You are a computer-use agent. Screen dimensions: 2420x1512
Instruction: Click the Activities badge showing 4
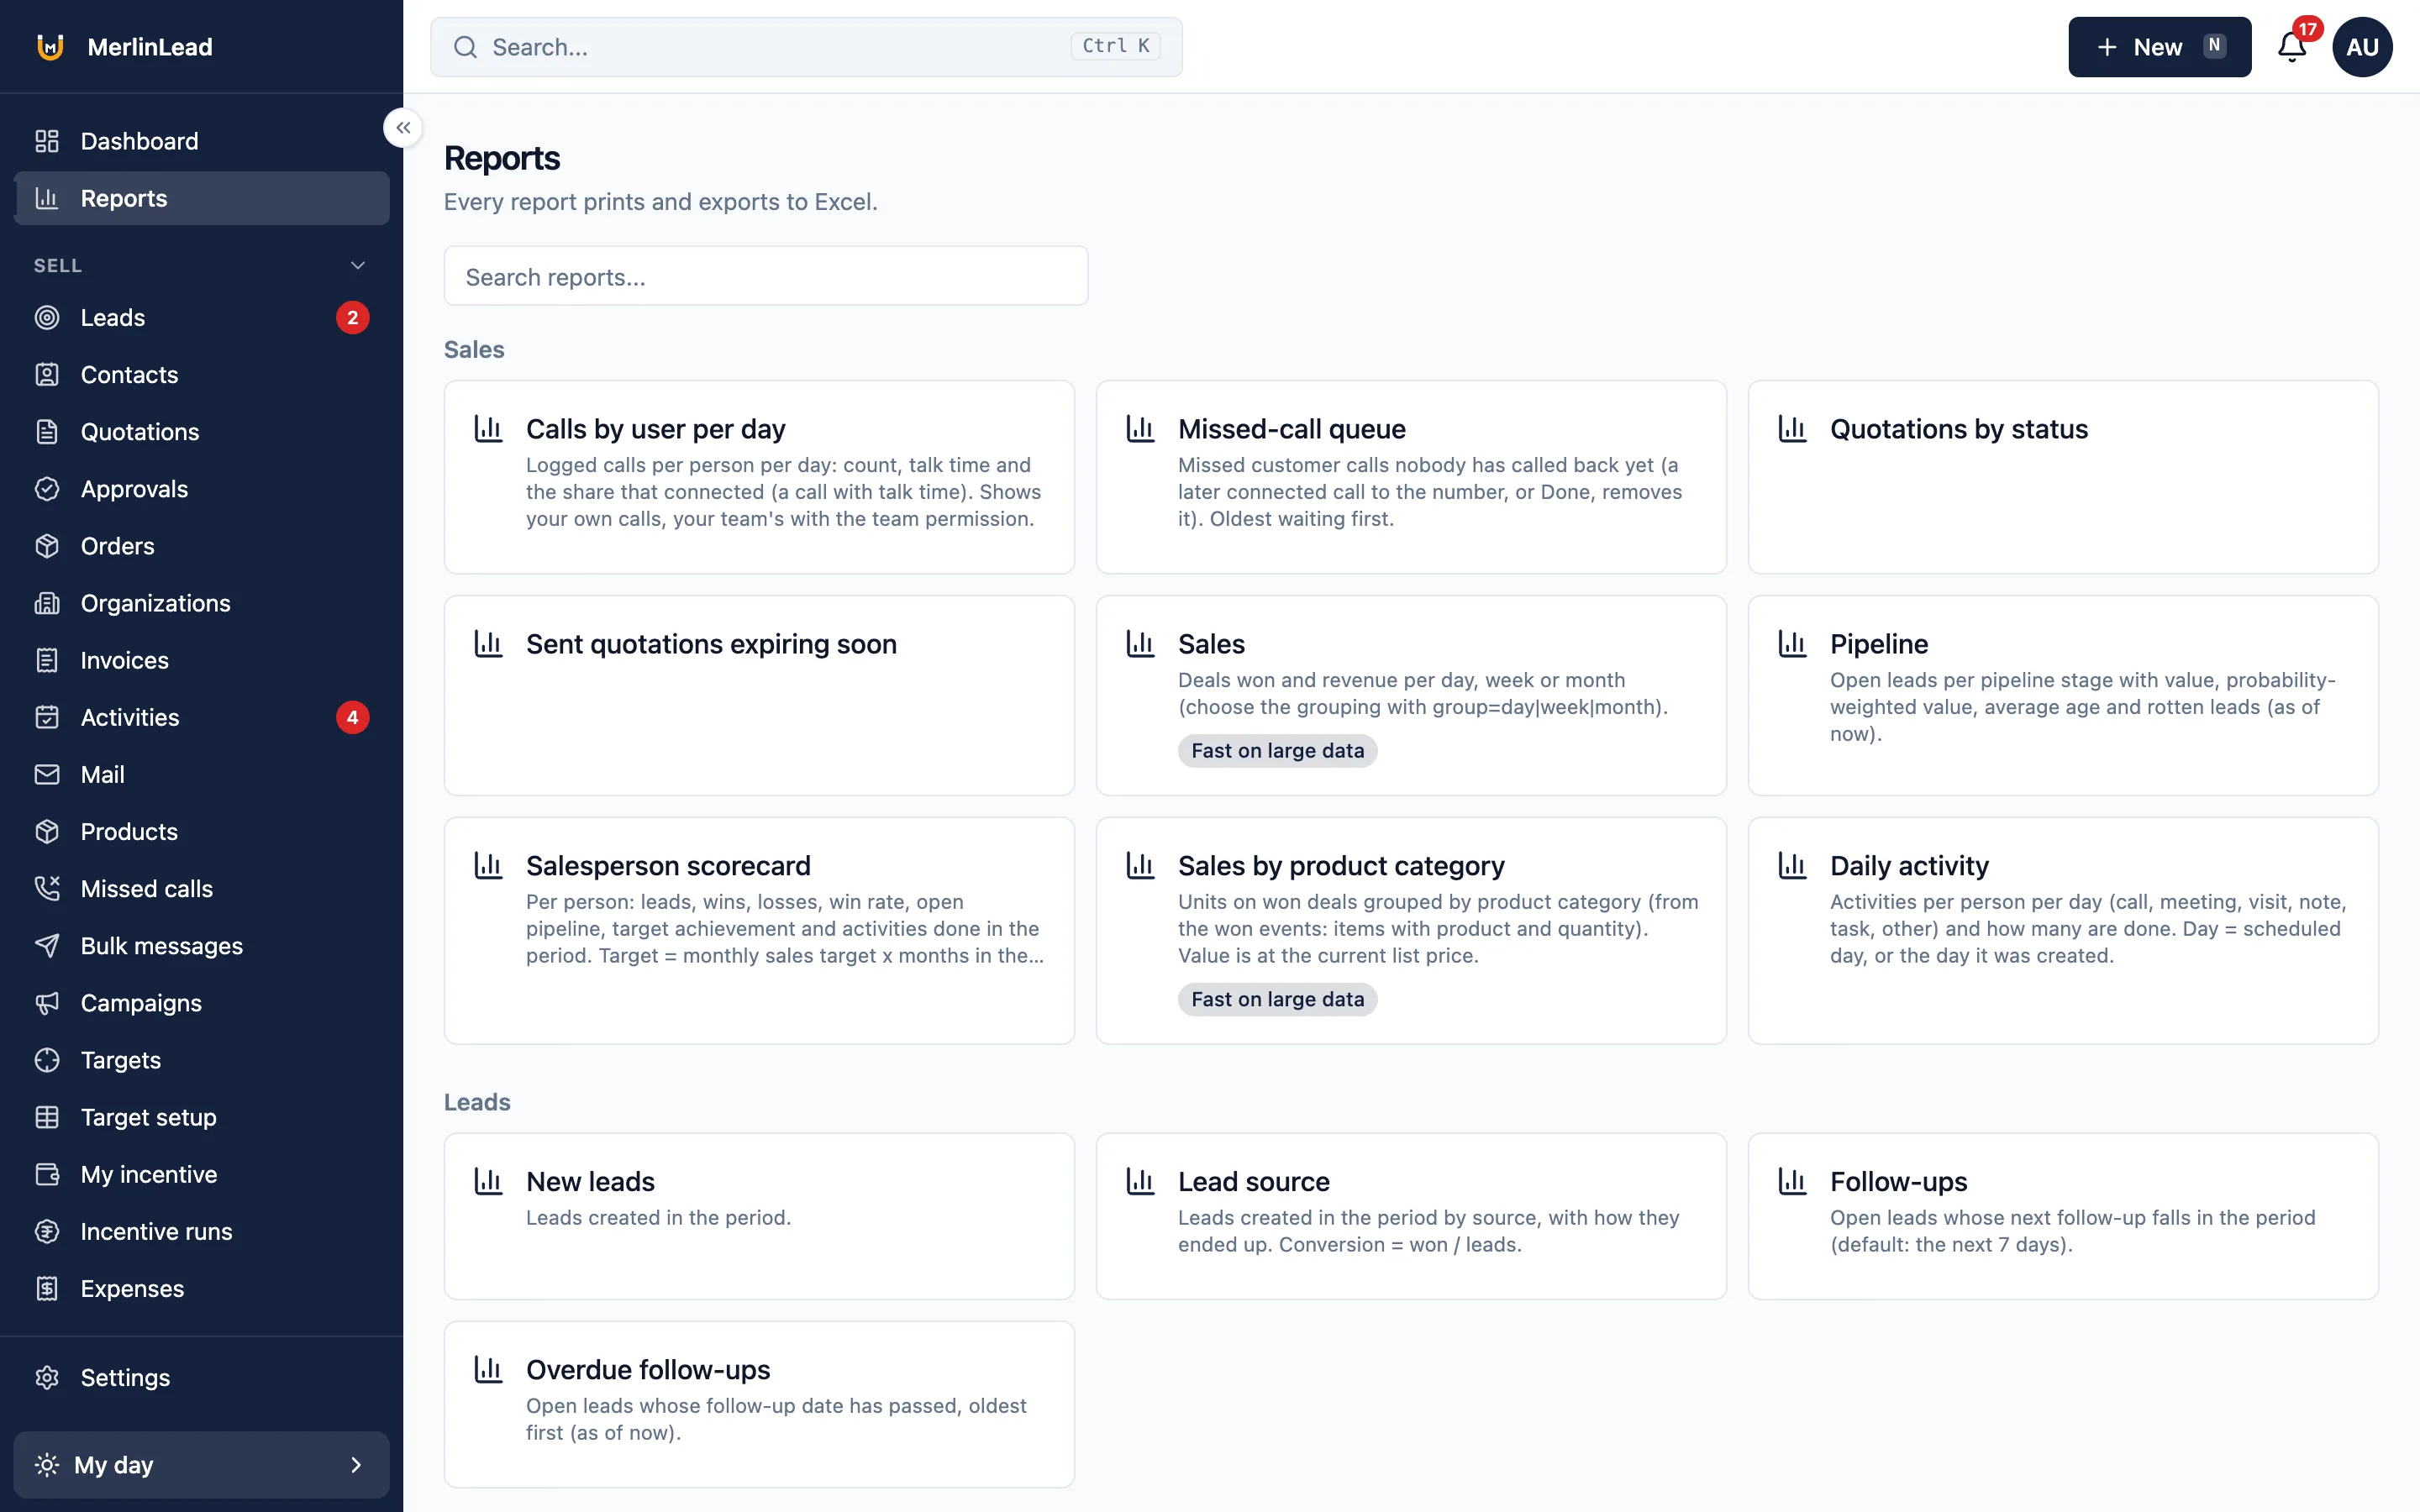tap(352, 717)
